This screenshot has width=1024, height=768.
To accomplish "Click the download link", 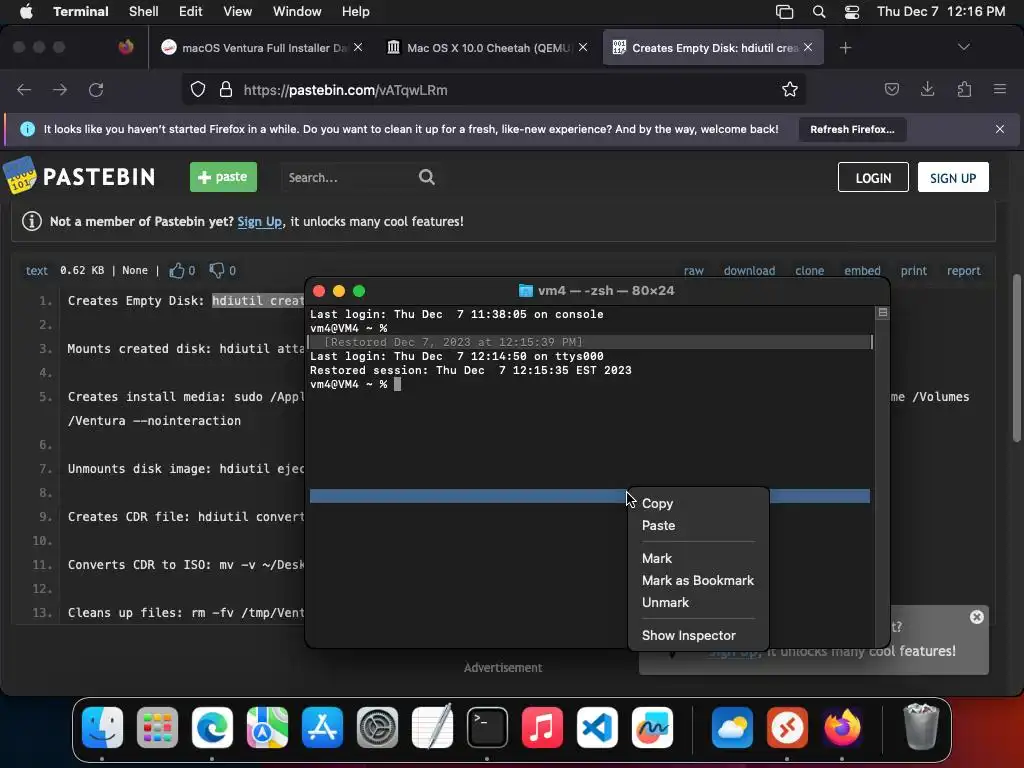I will pos(749,271).
